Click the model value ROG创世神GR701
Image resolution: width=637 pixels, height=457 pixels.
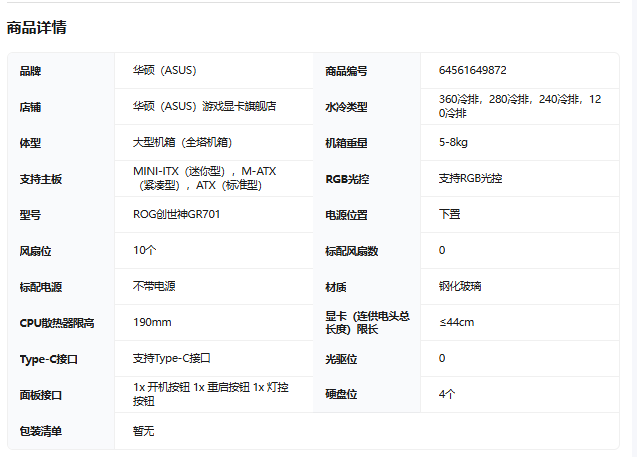[176, 214]
